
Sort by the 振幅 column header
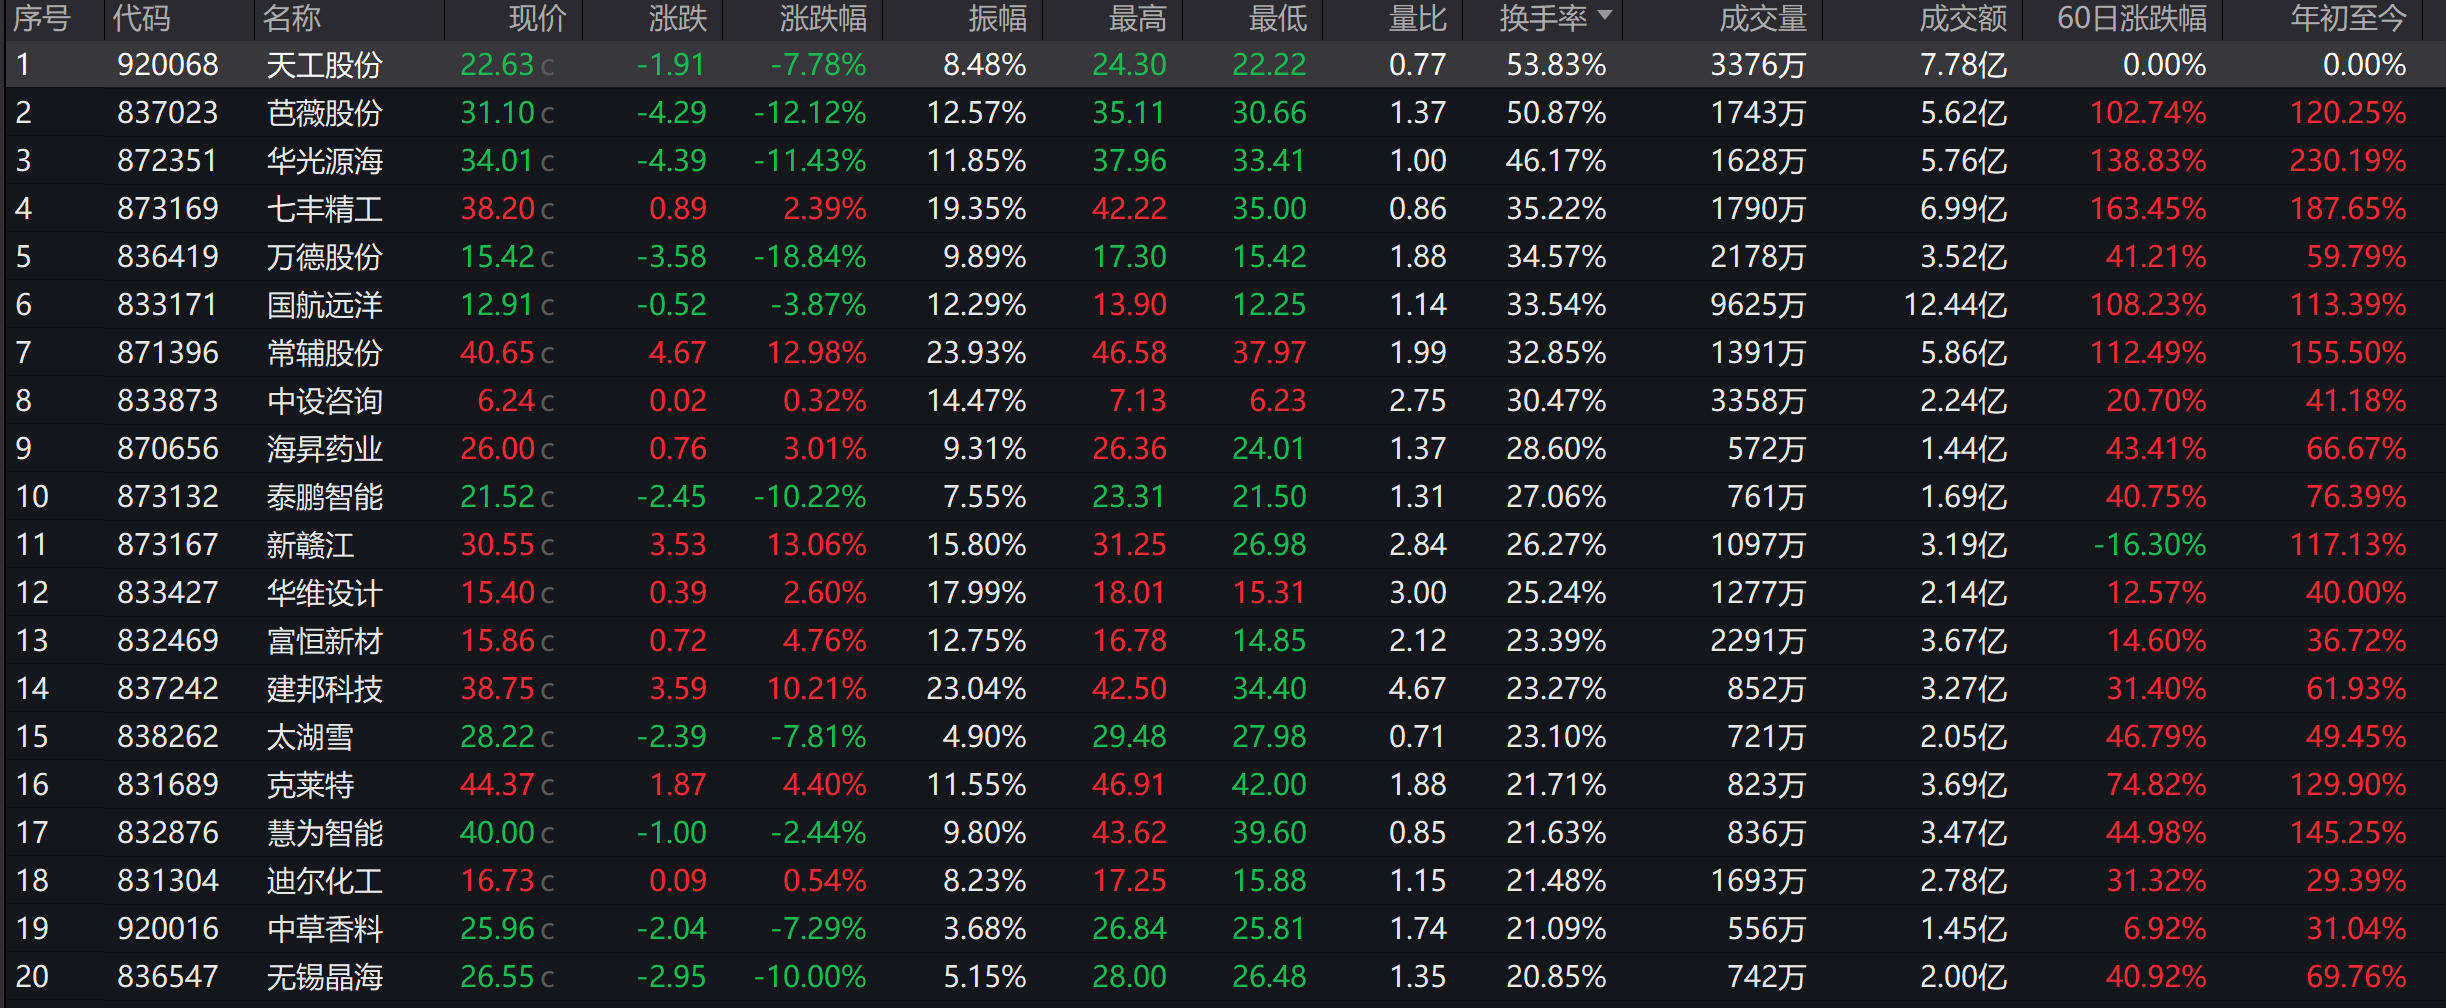click(x=997, y=18)
